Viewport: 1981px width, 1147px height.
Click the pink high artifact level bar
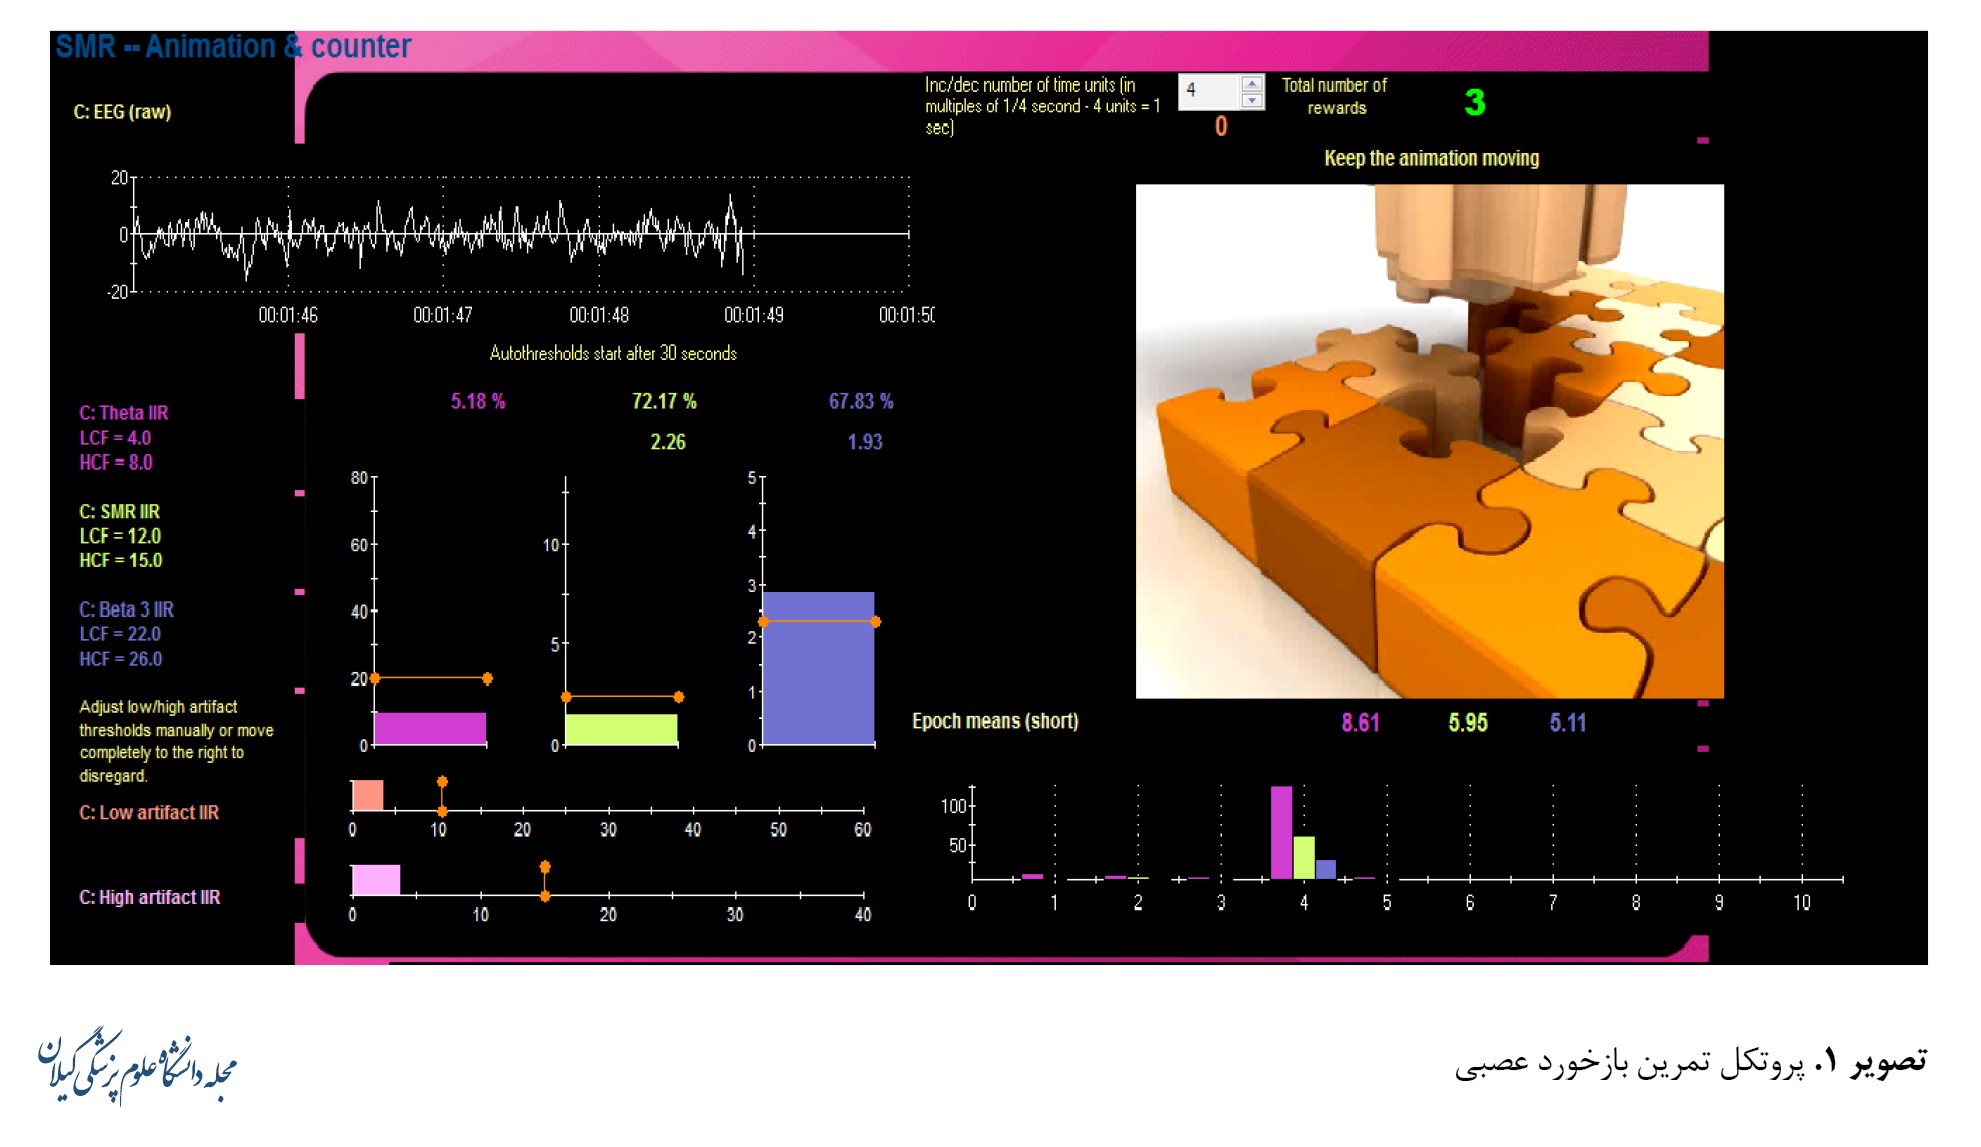pyautogui.click(x=376, y=880)
